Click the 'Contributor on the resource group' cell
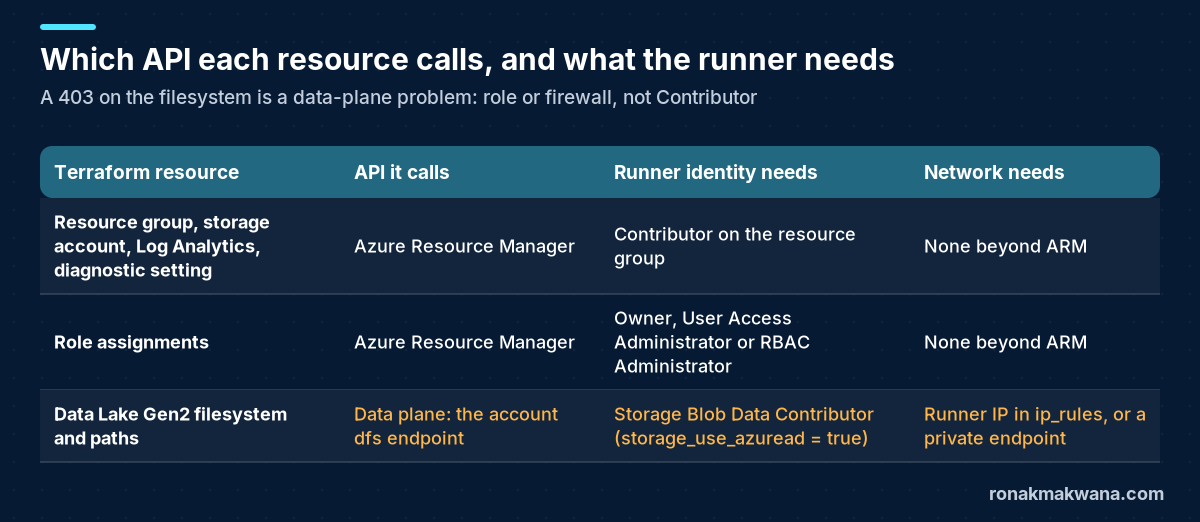 (x=735, y=246)
